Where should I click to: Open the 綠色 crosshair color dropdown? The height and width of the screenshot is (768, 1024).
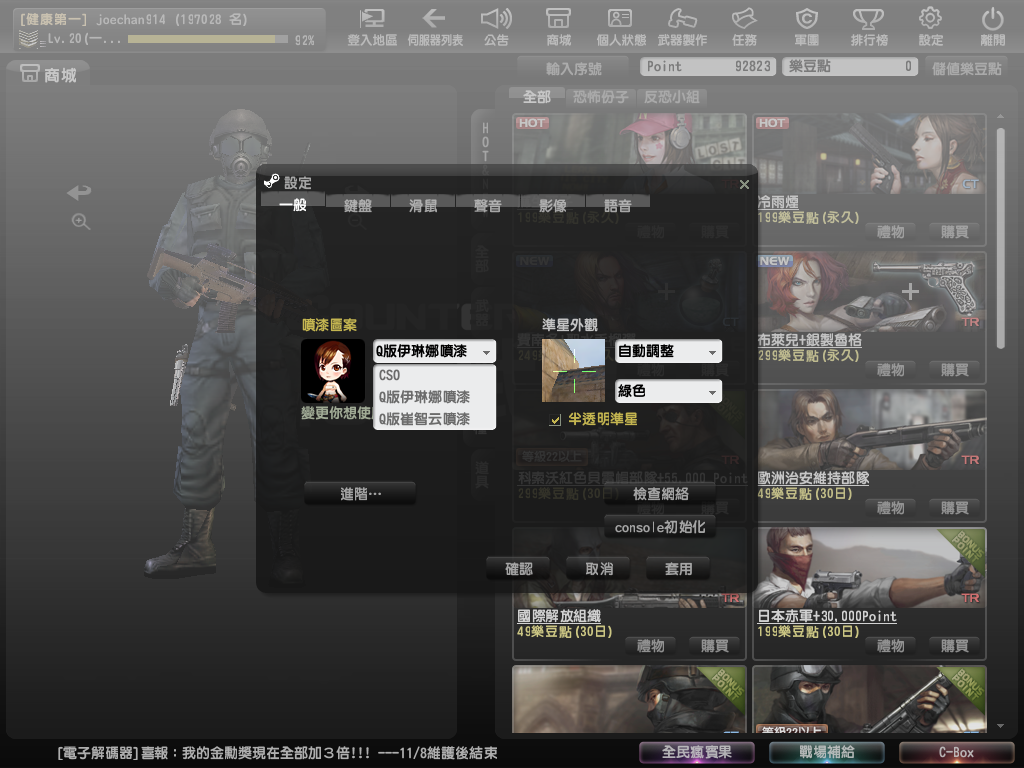668,391
